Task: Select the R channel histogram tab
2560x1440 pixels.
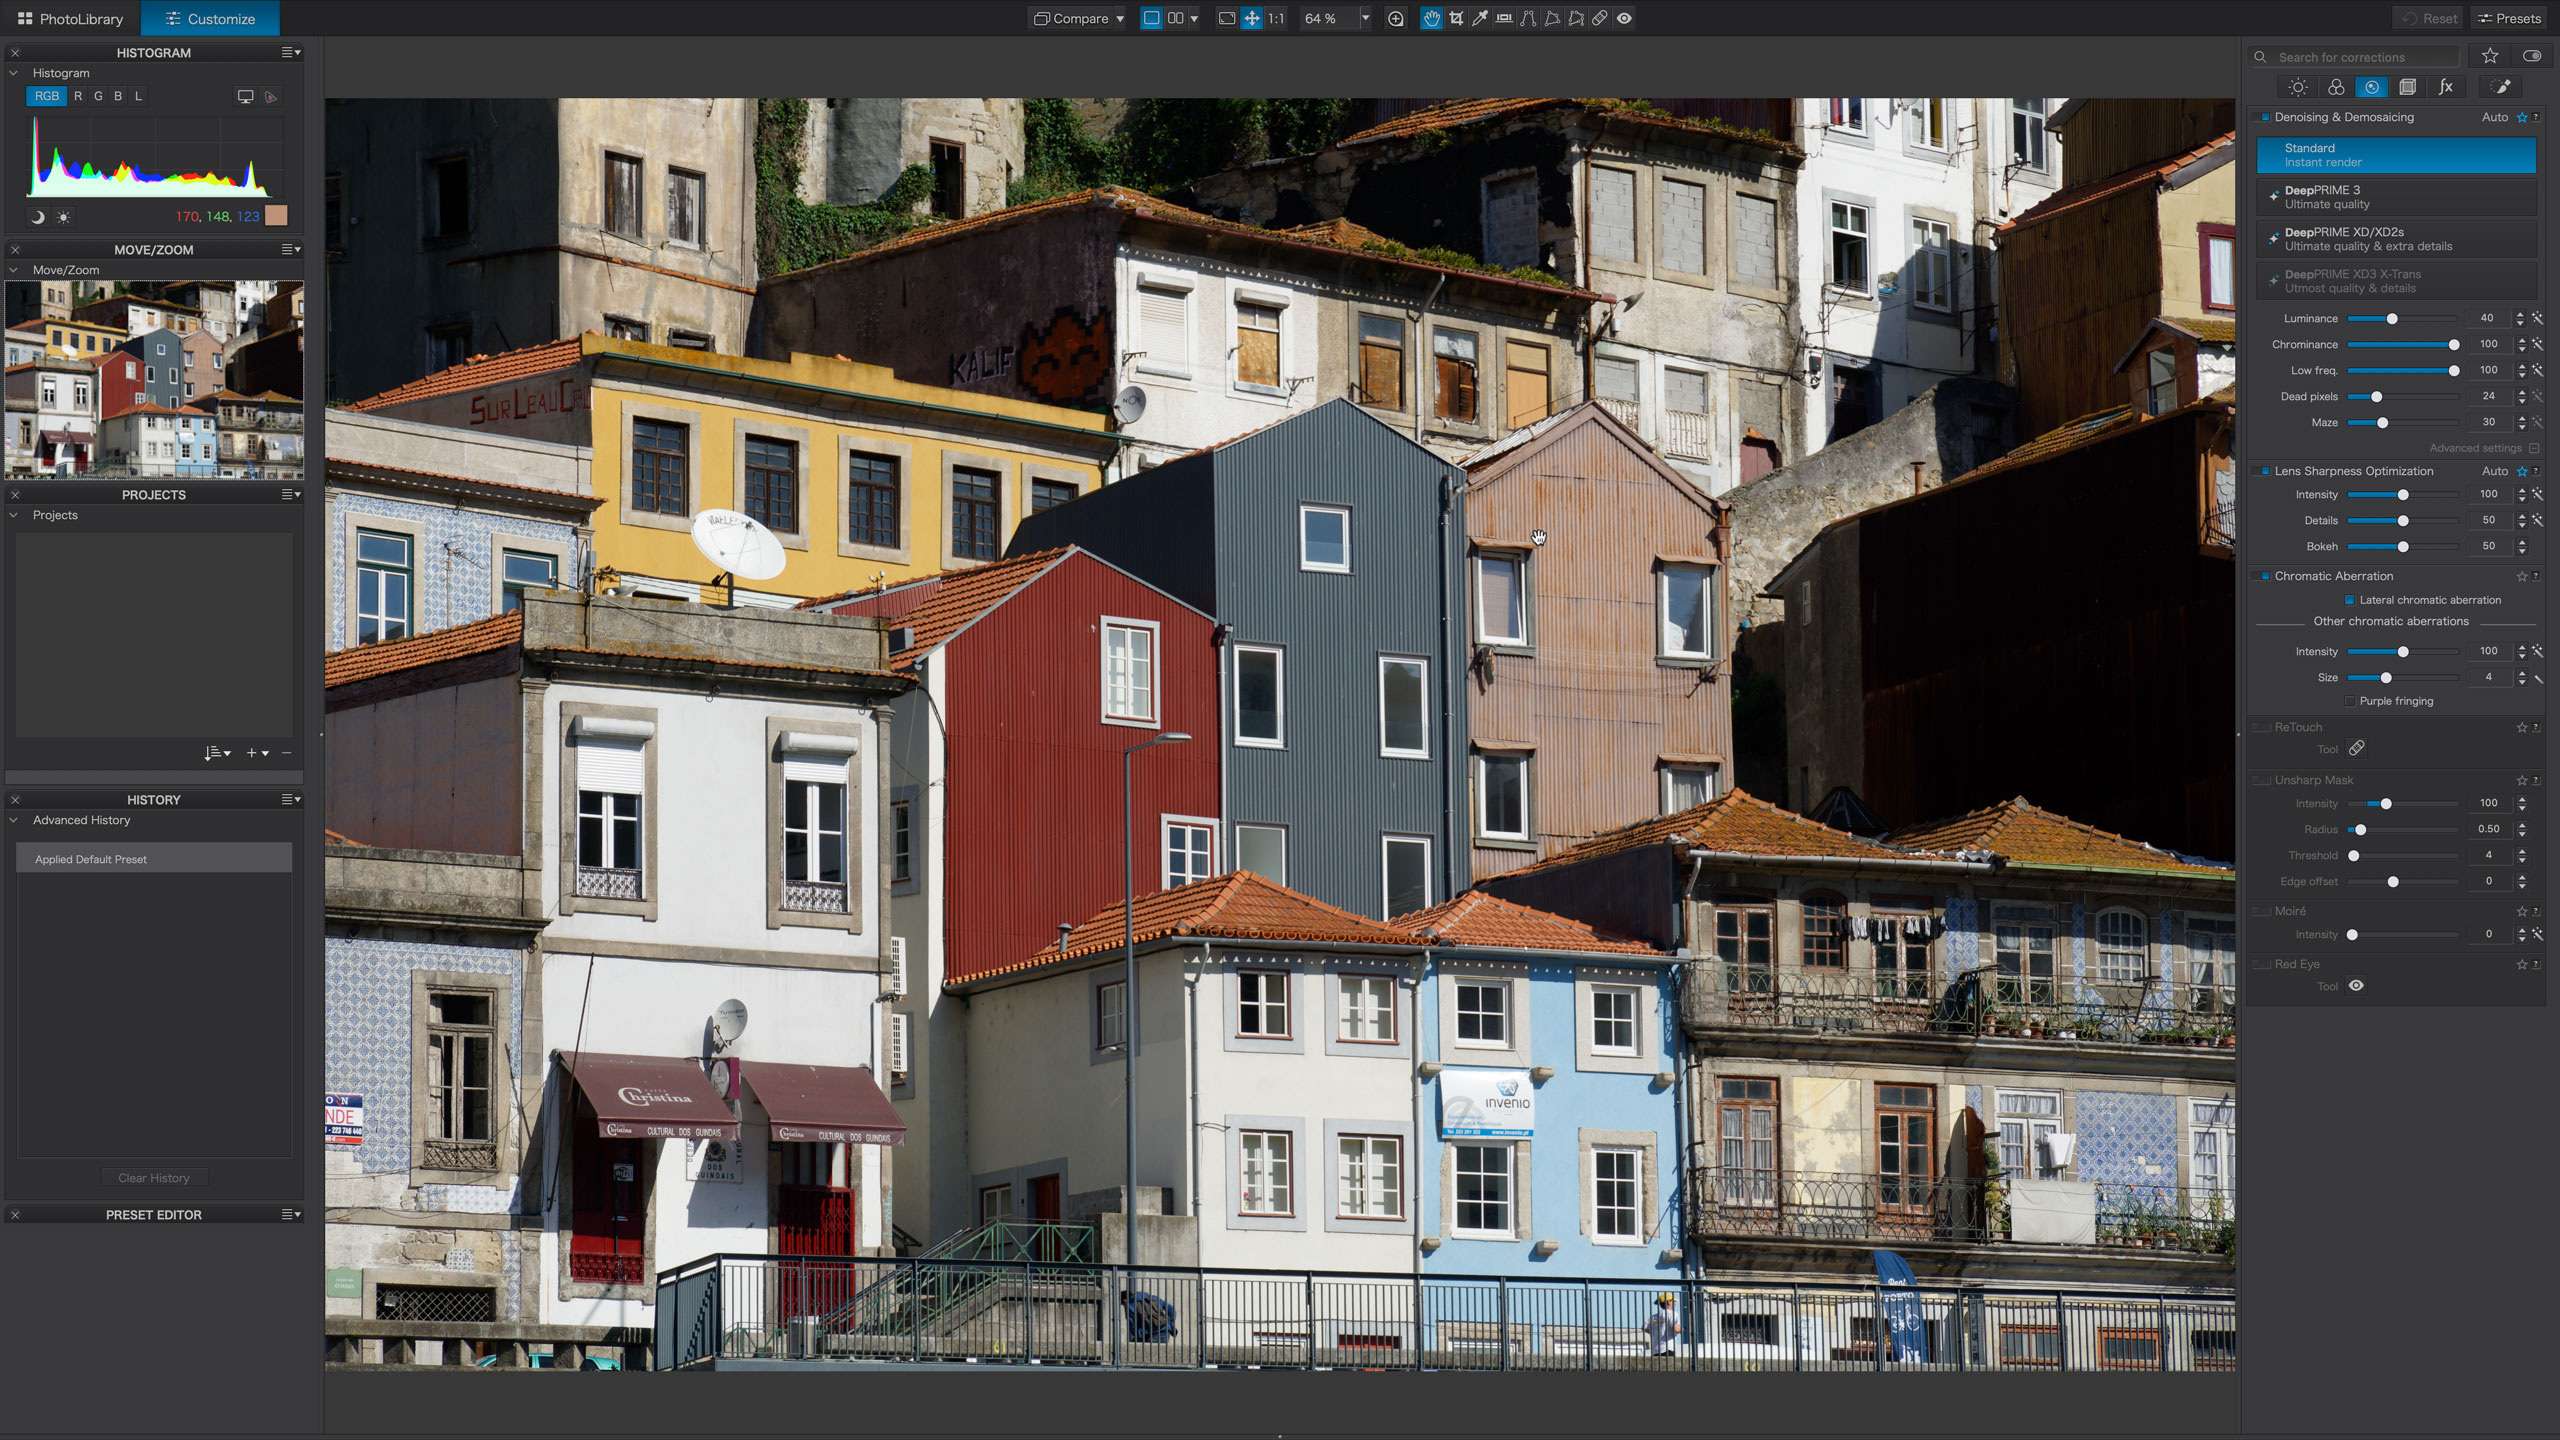Action: [78, 96]
